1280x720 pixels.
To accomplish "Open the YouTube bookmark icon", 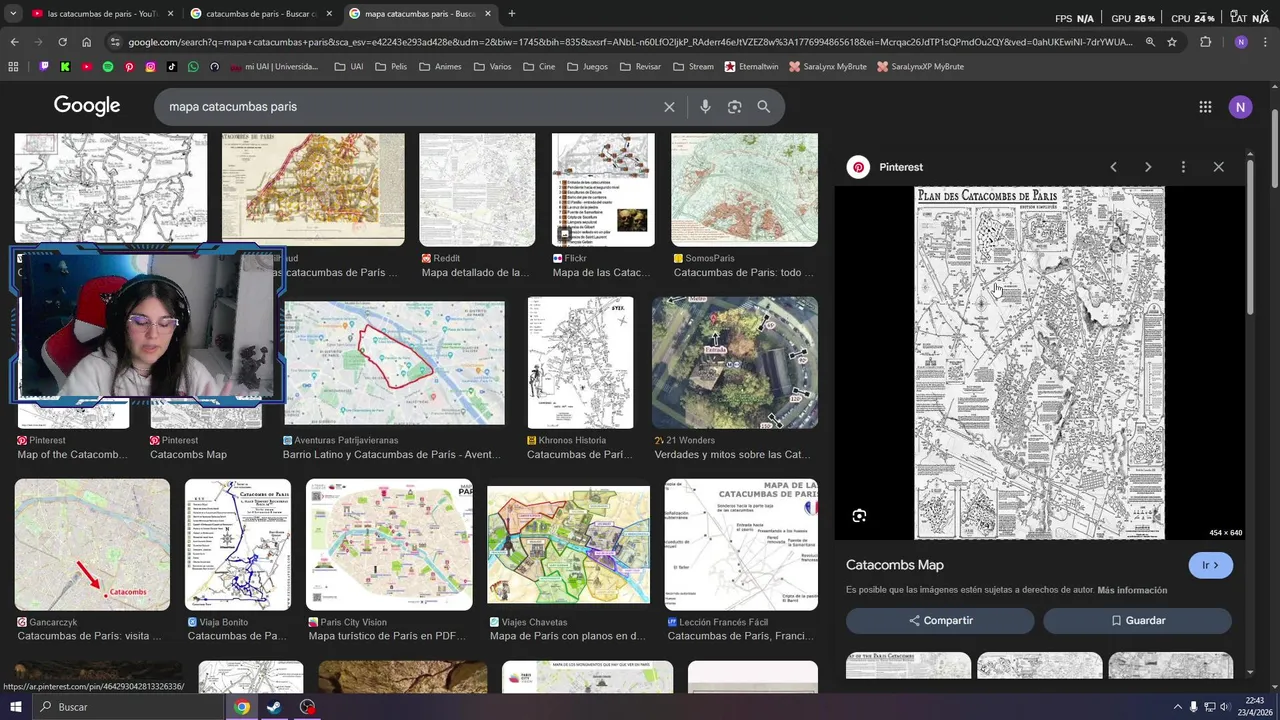I will click(x=87, y=67).
